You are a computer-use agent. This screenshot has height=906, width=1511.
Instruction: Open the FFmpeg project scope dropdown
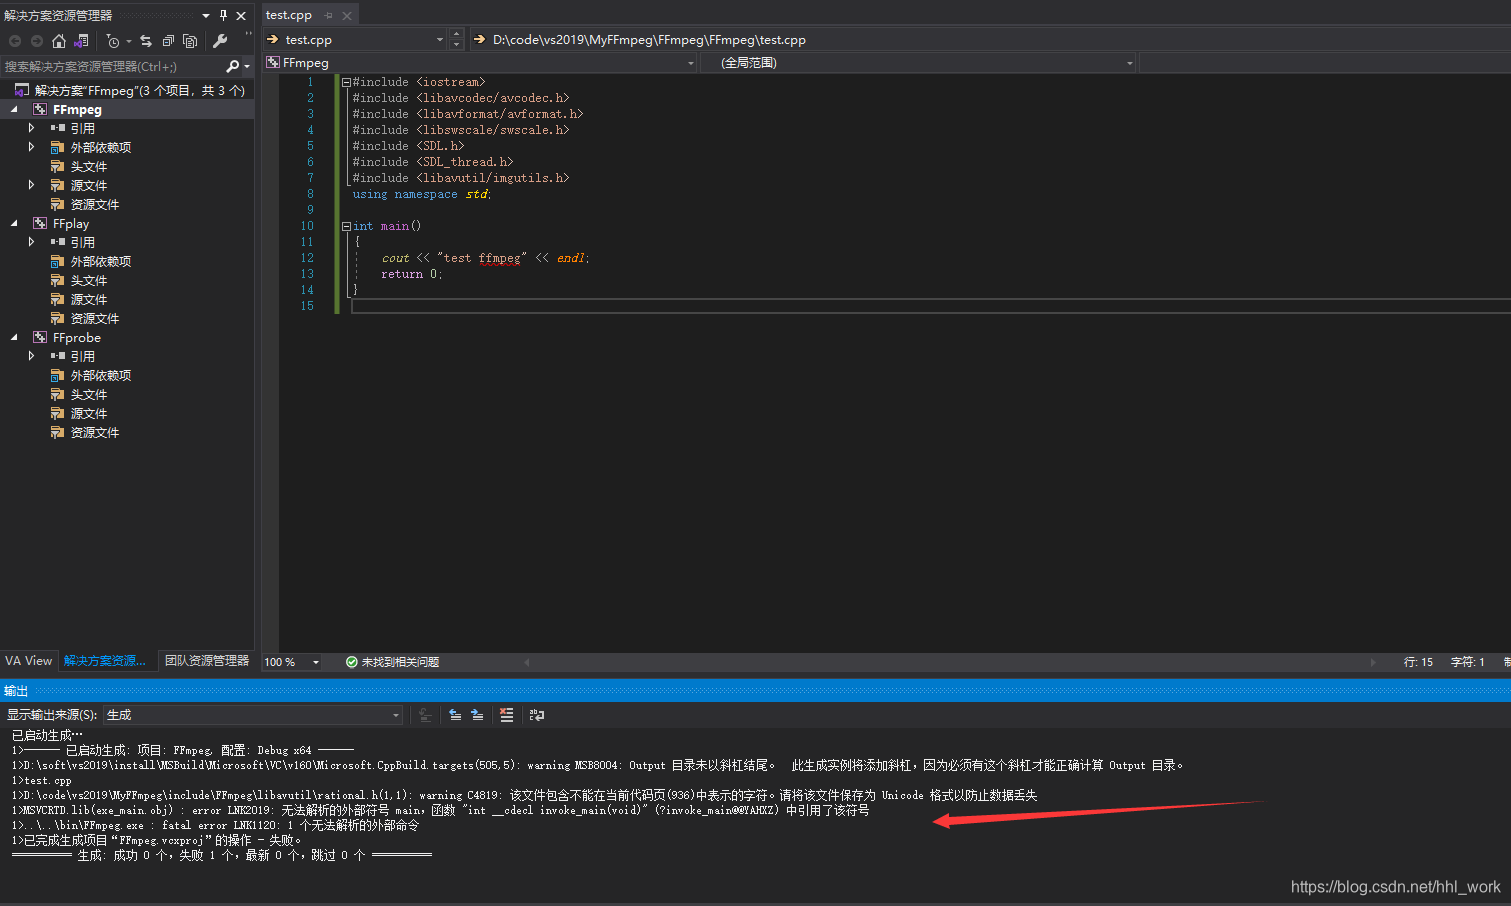691,63
